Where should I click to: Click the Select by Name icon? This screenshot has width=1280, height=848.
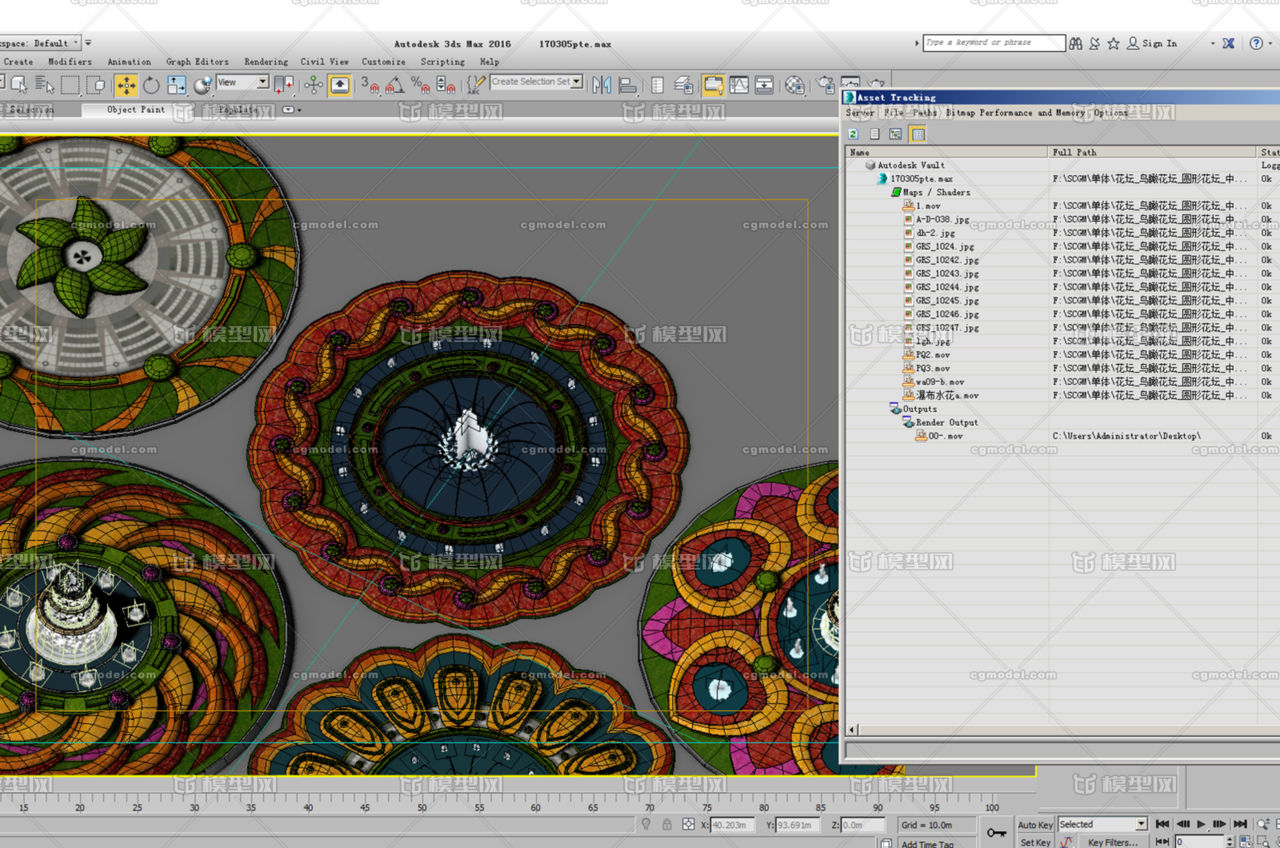(x=44, y=85)
